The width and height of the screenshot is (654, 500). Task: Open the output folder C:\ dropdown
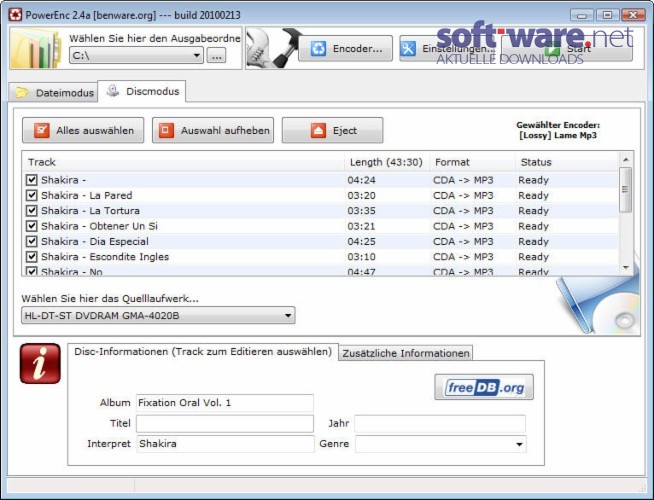click(196, 55)
